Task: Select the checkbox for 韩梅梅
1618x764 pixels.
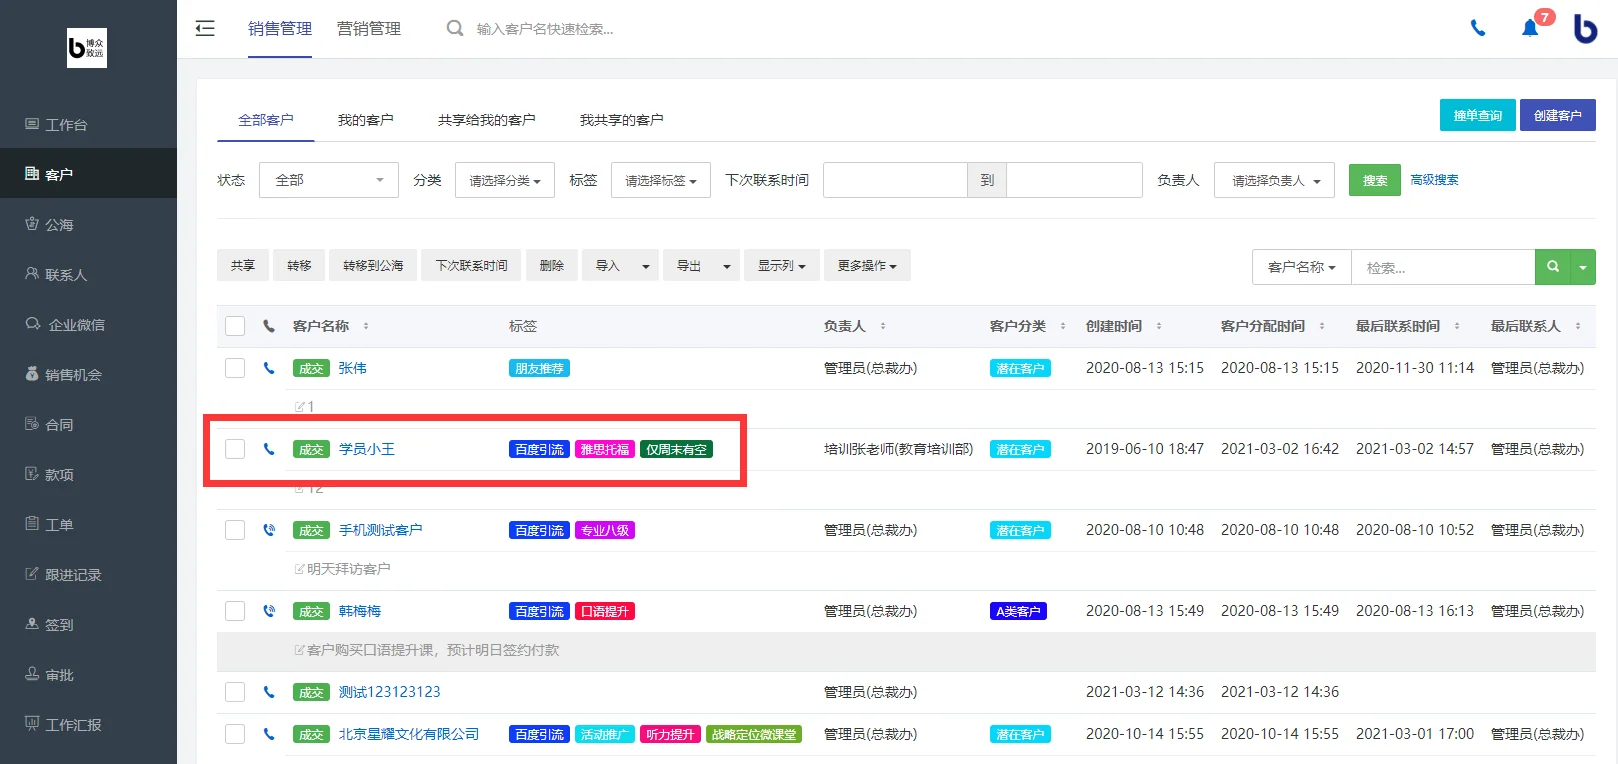Action: [235, 611]
